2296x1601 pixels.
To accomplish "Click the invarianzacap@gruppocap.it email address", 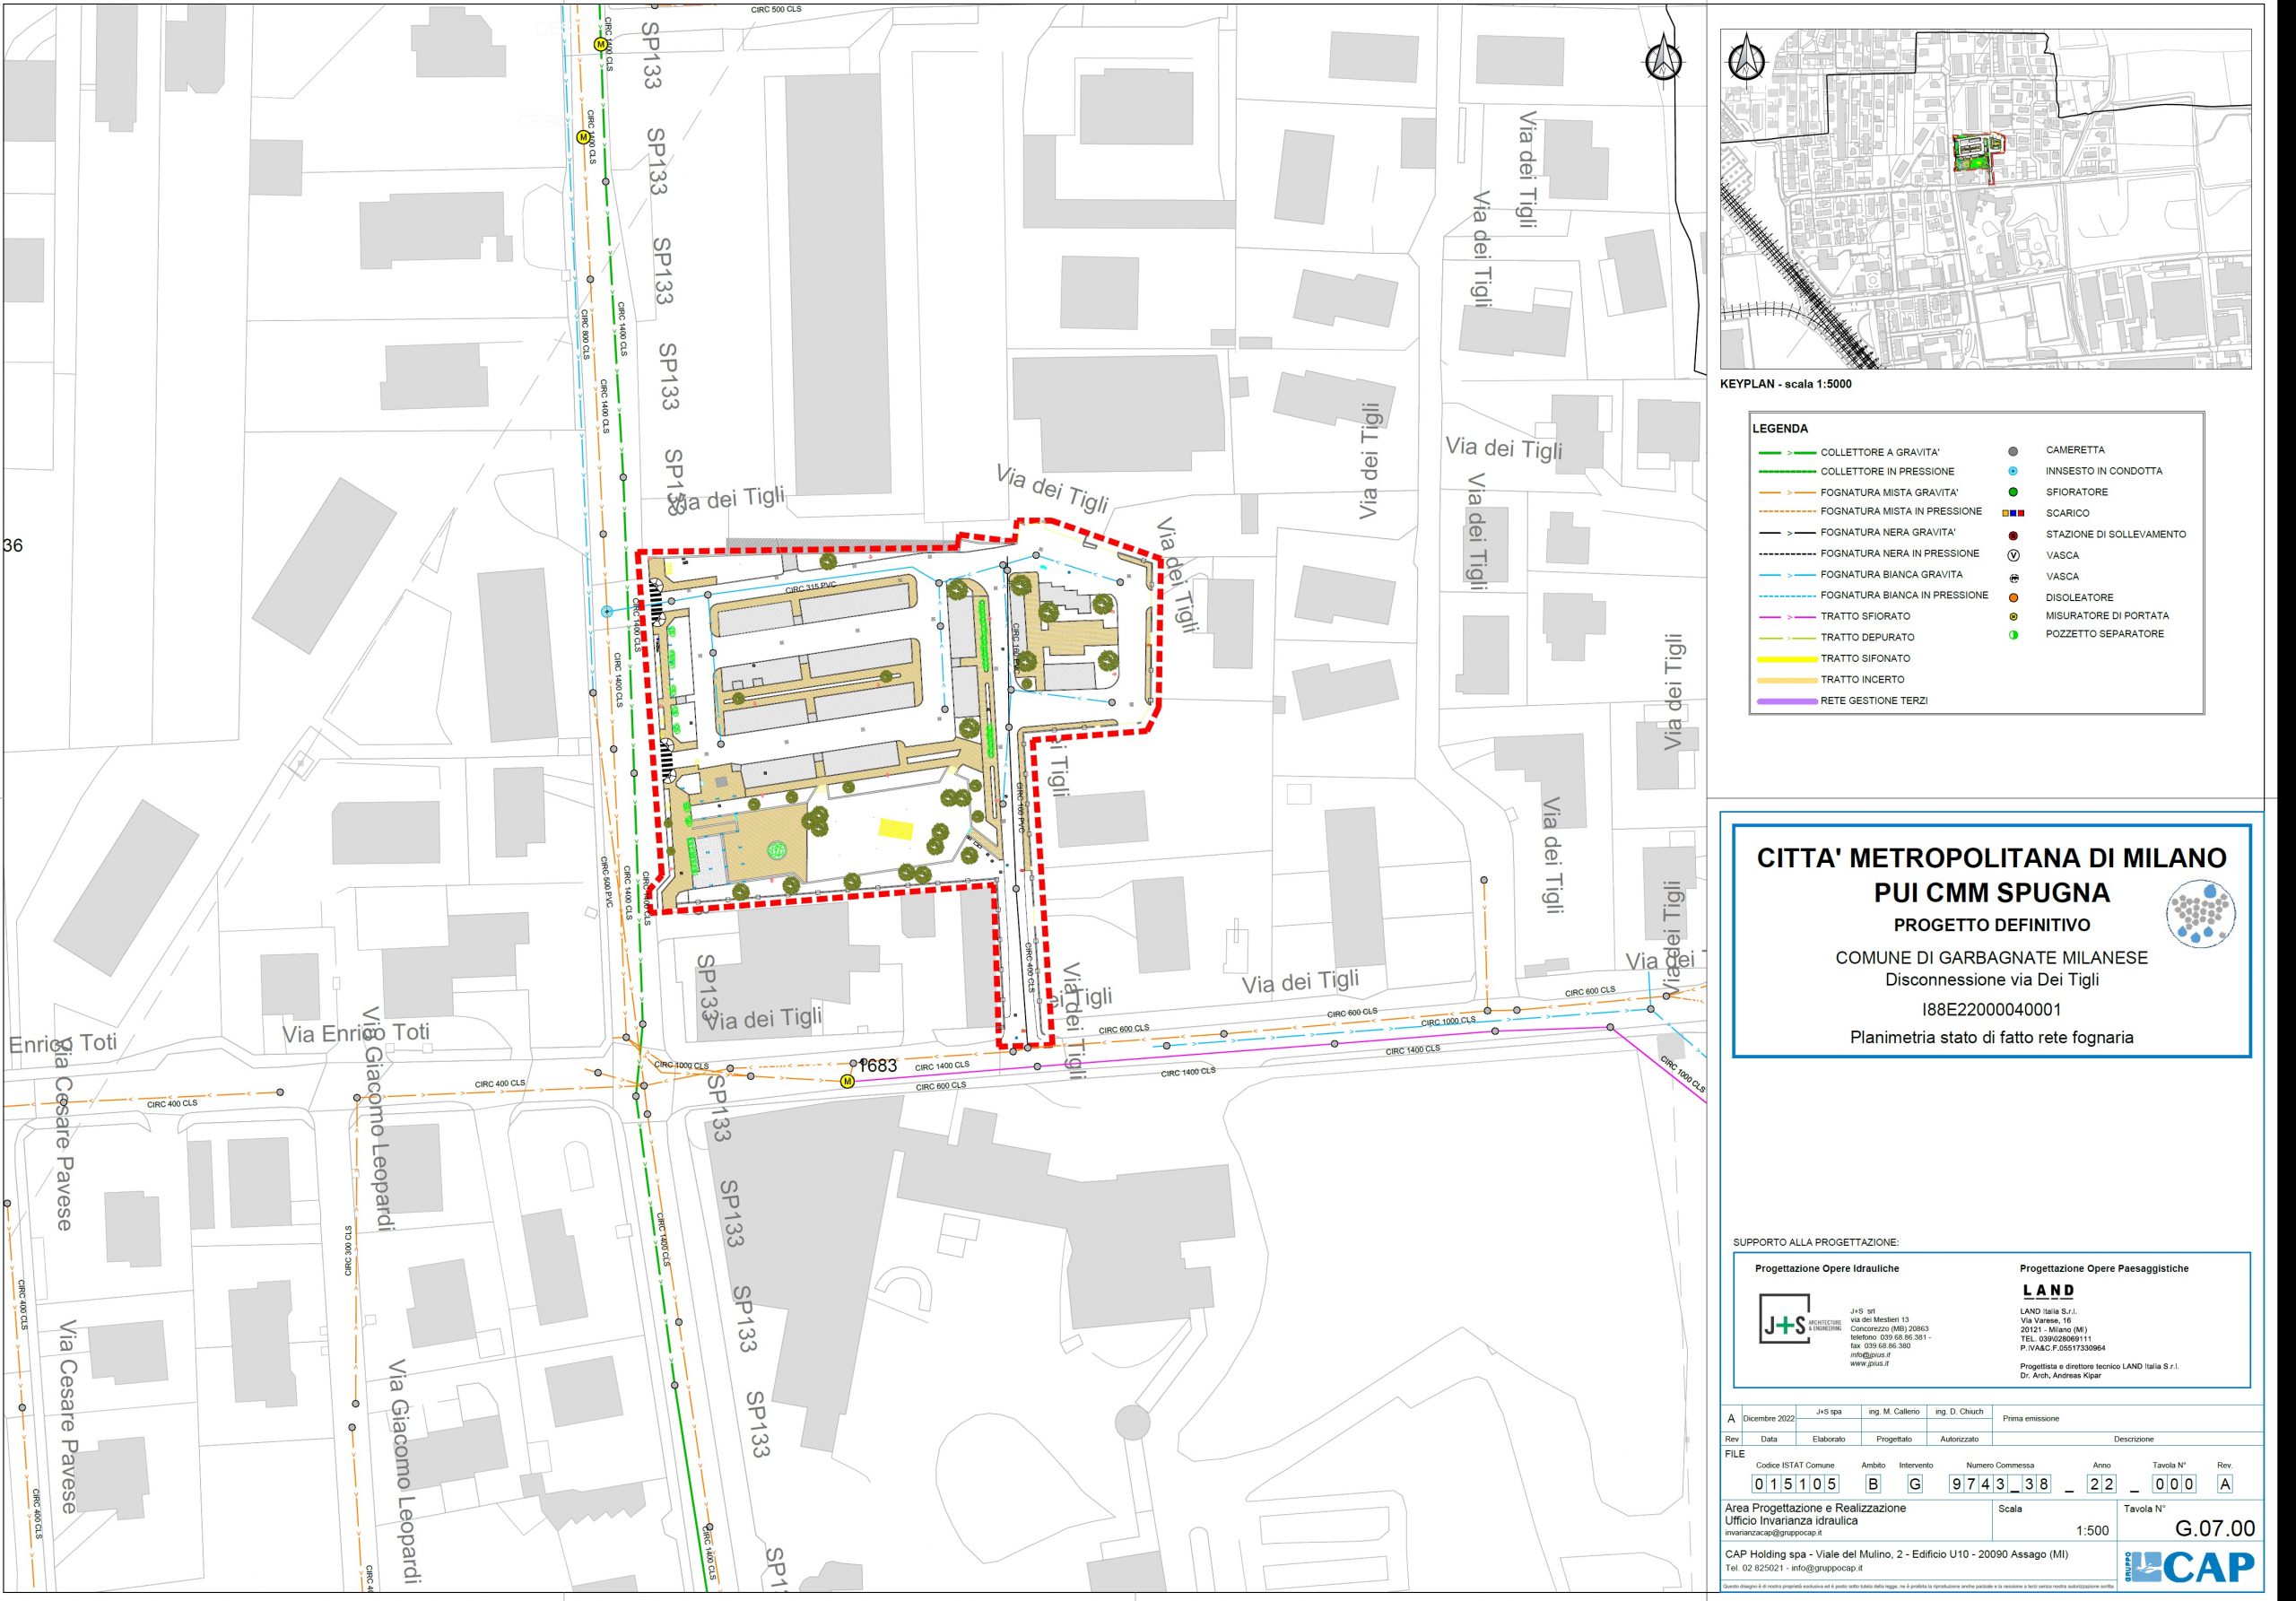I will (x=1773, y=1533).
